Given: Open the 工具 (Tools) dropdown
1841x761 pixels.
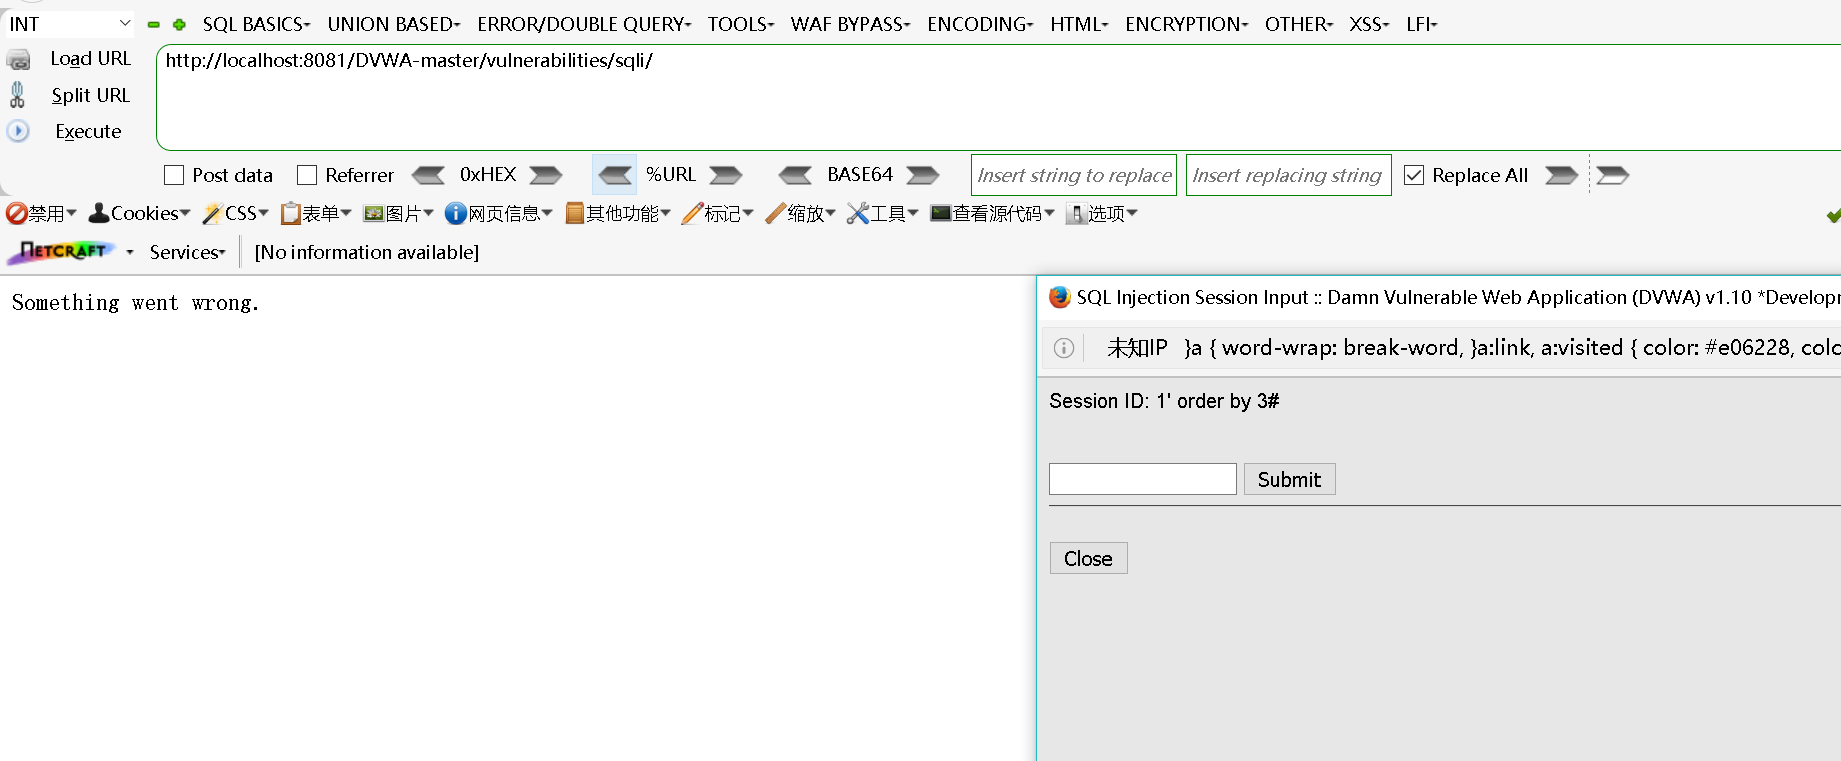Looking at the screenshot, I should coord(883,213).
